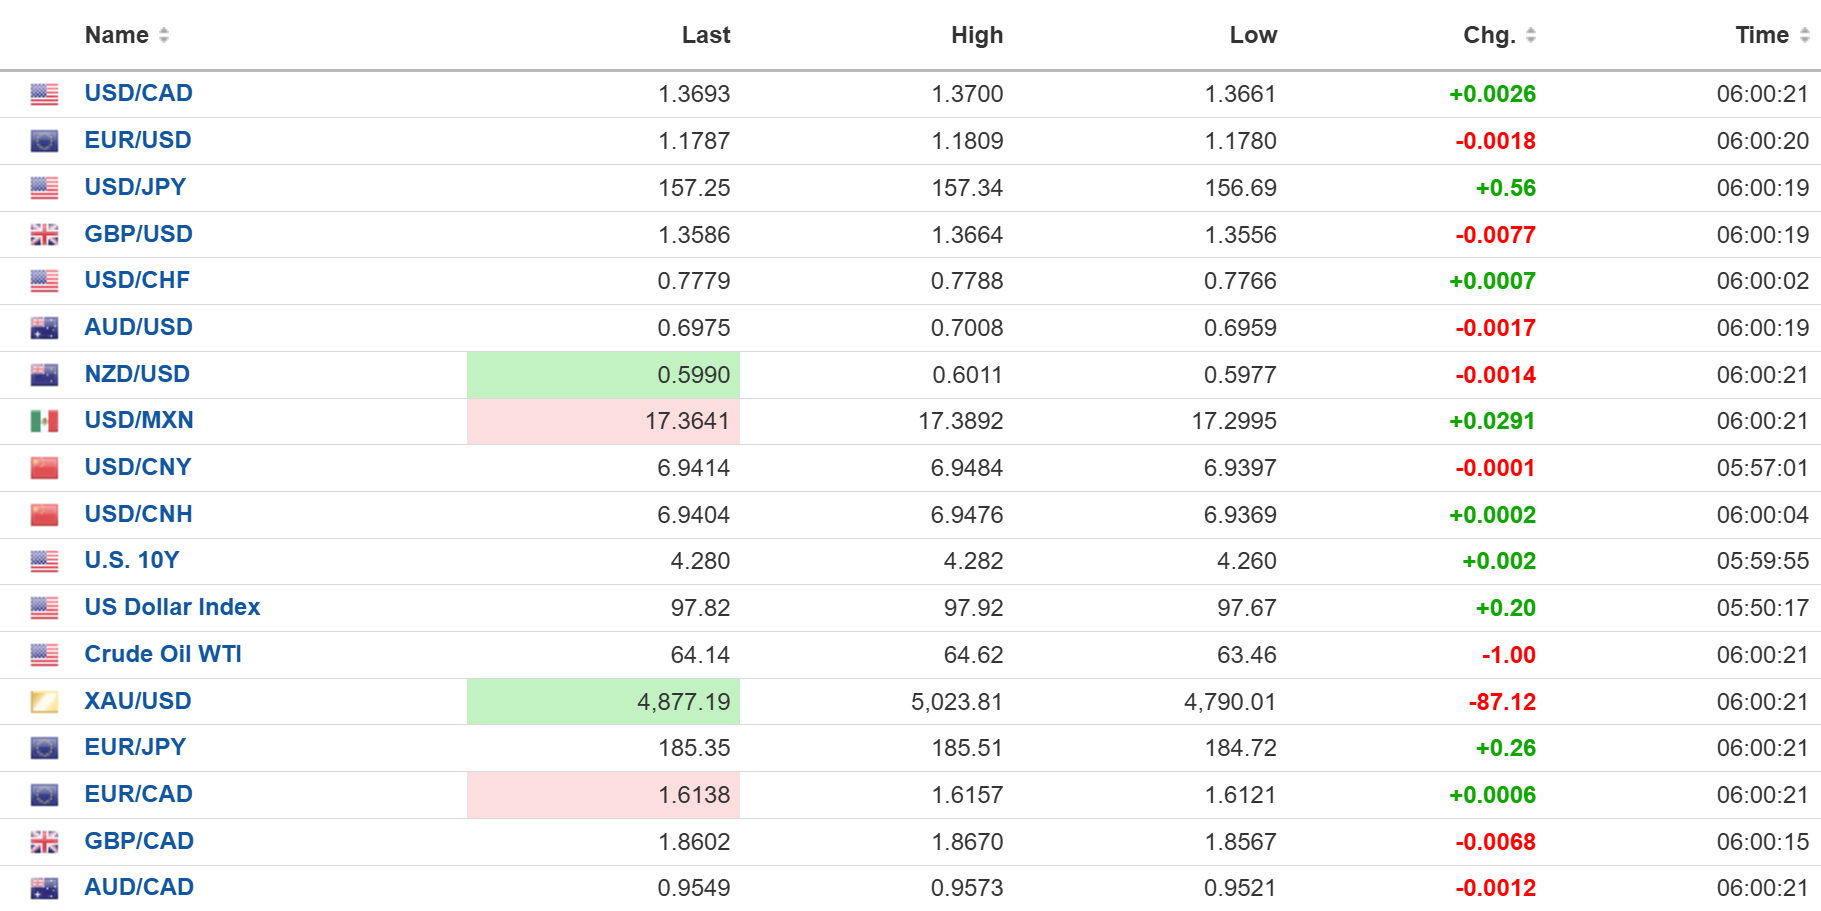Open the Crude Oil WTI link
This screenshot has width=1821, height=911.
(163, 654)
